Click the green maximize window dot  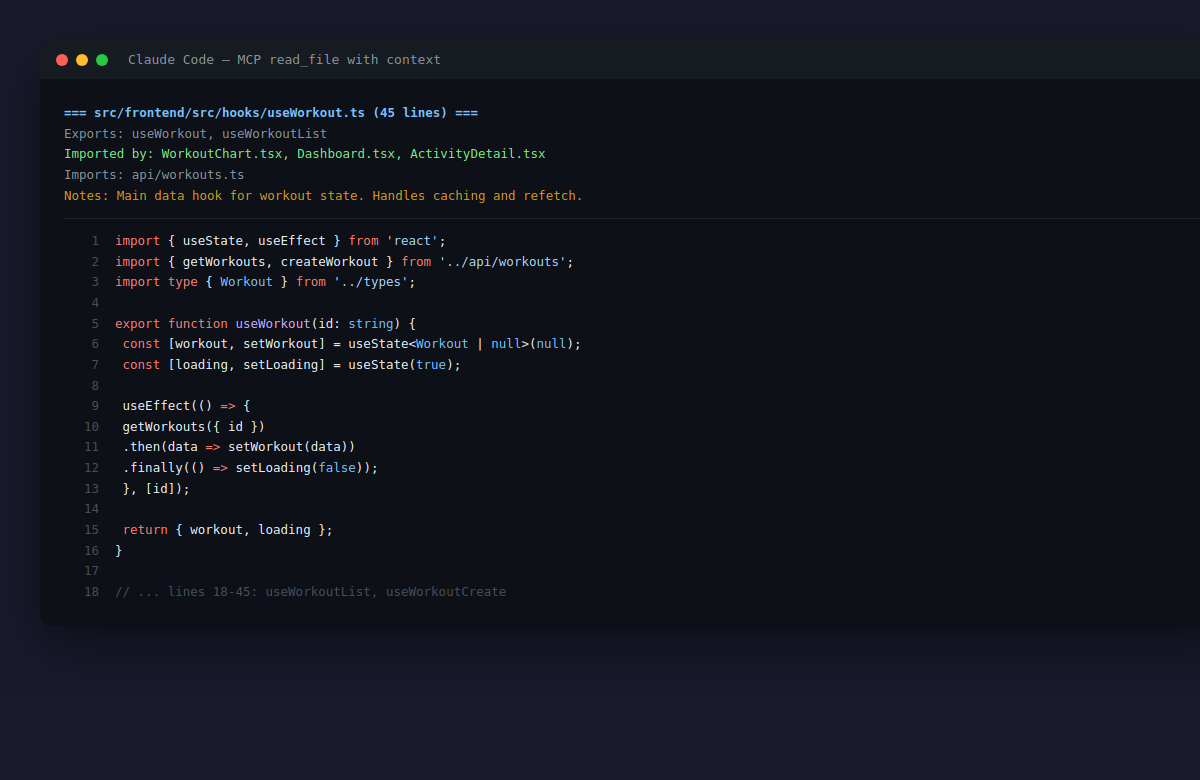coord(102,60)
